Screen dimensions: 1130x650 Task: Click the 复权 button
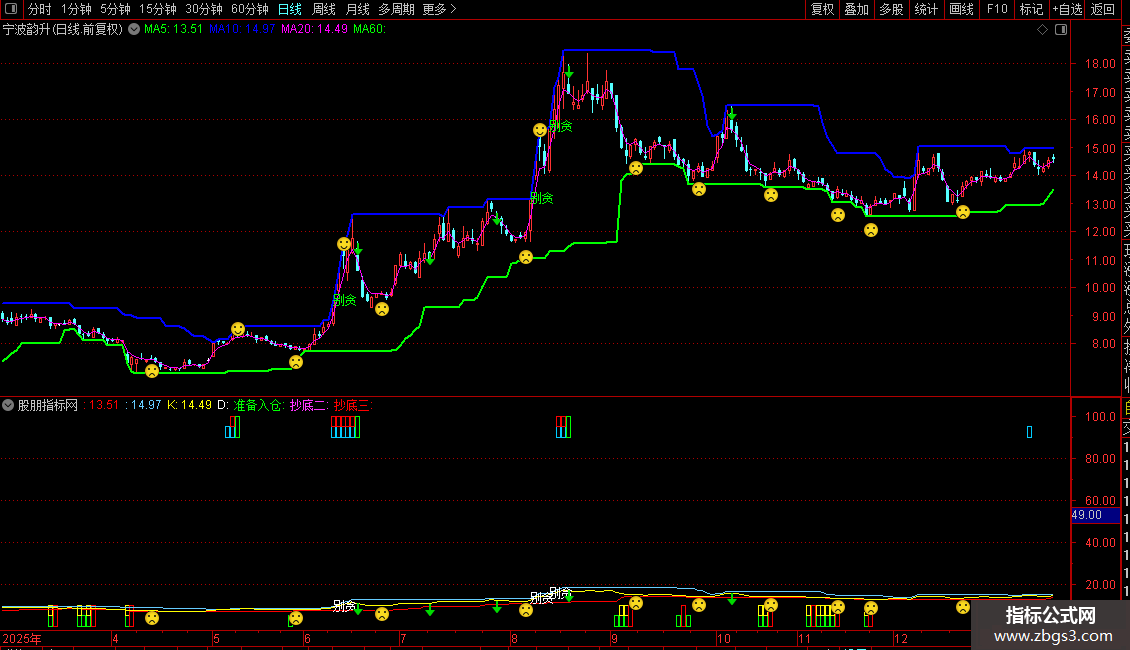click(822, 9)
